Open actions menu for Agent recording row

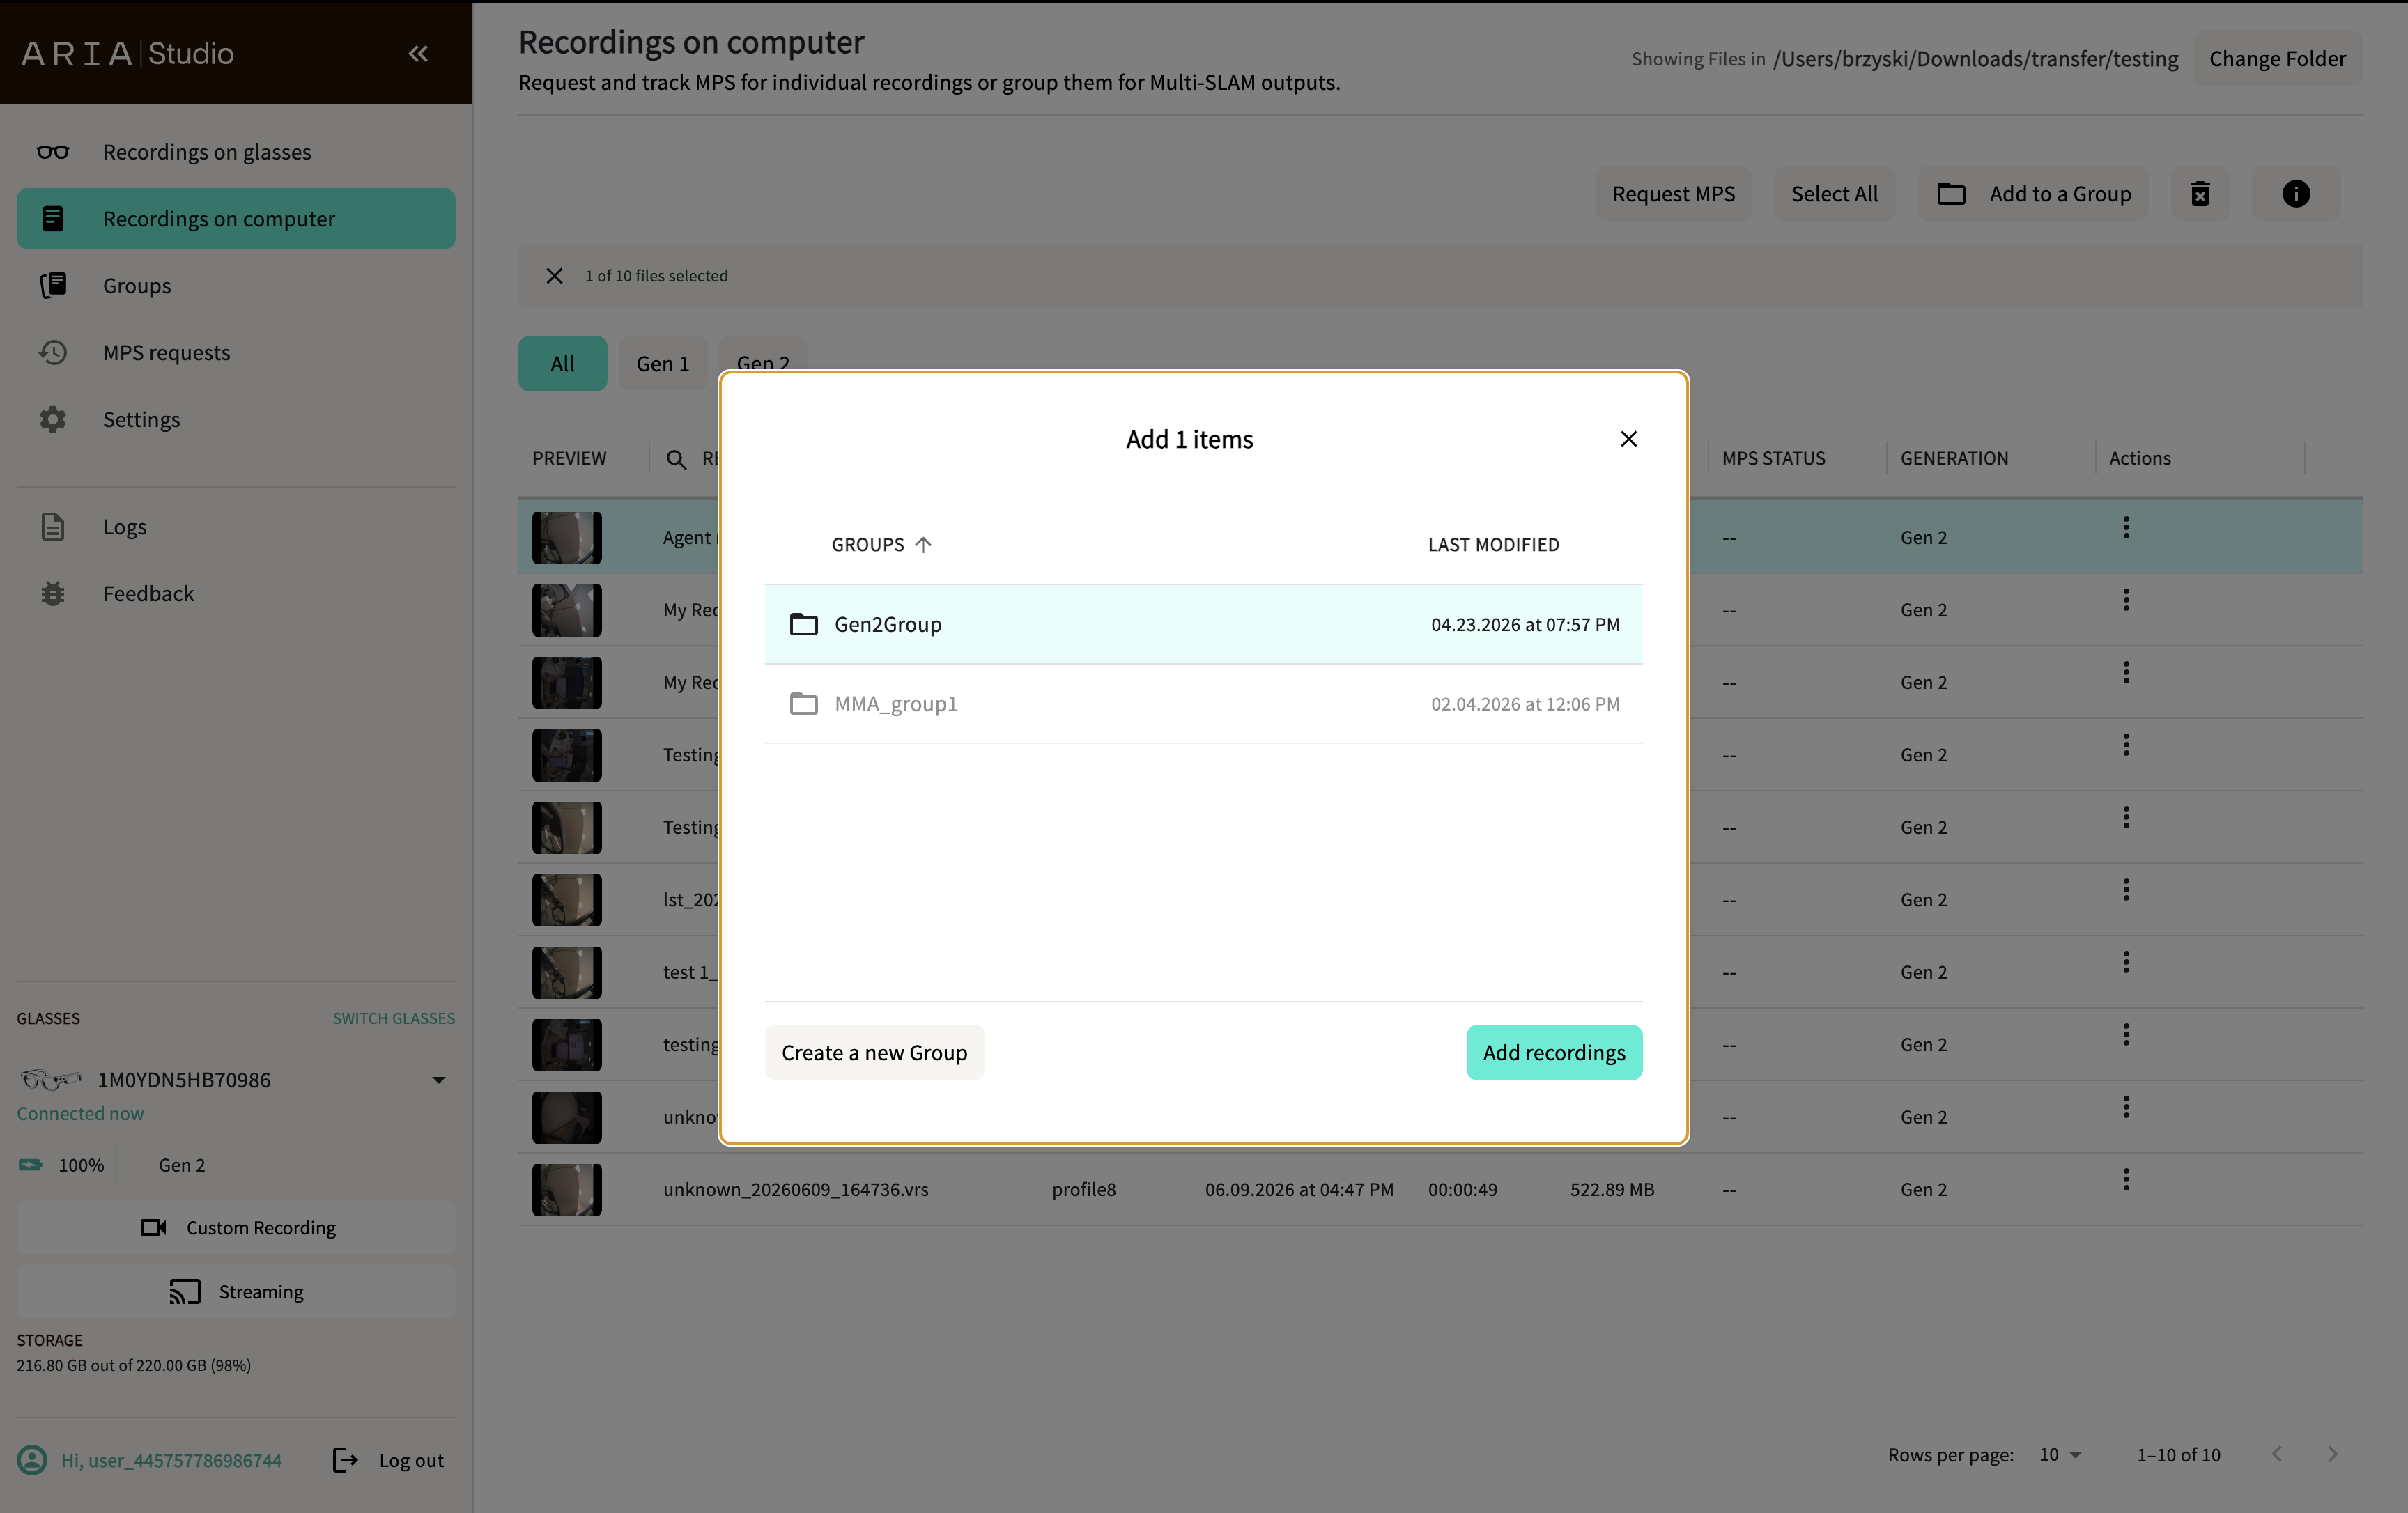coord(2126,527)
